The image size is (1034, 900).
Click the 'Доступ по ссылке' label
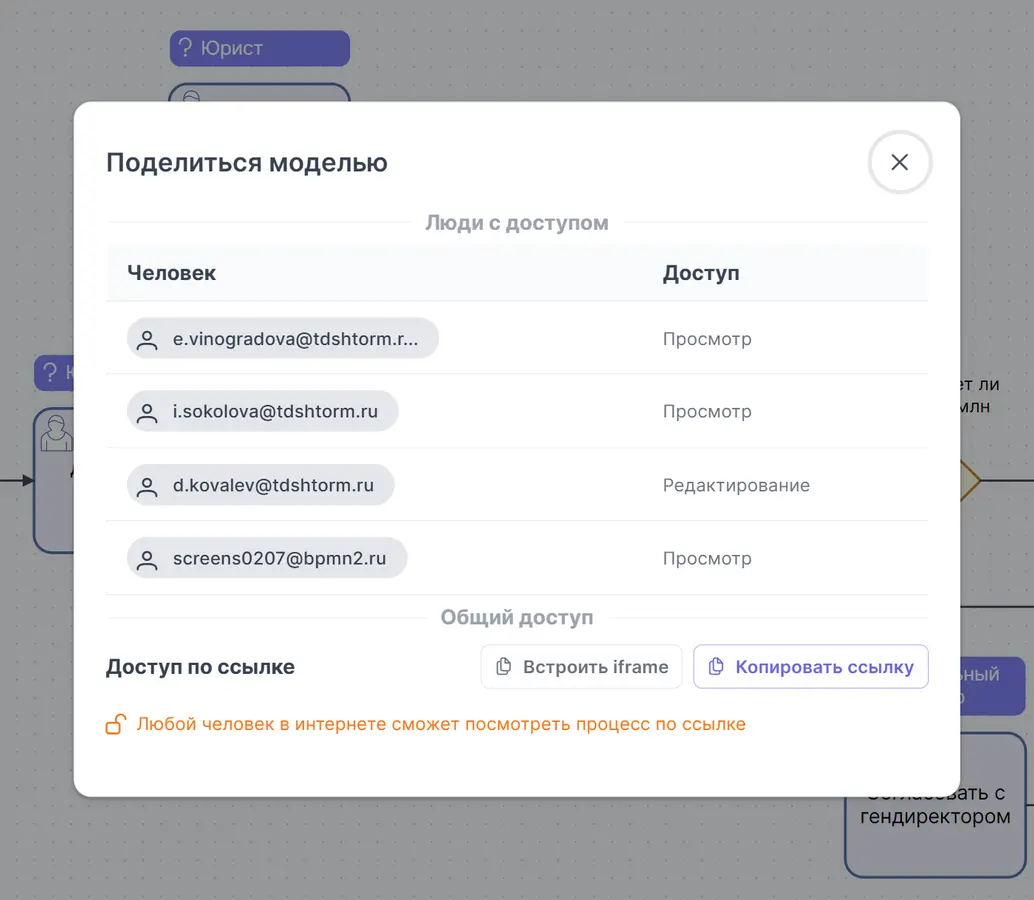tap(200, 667)
